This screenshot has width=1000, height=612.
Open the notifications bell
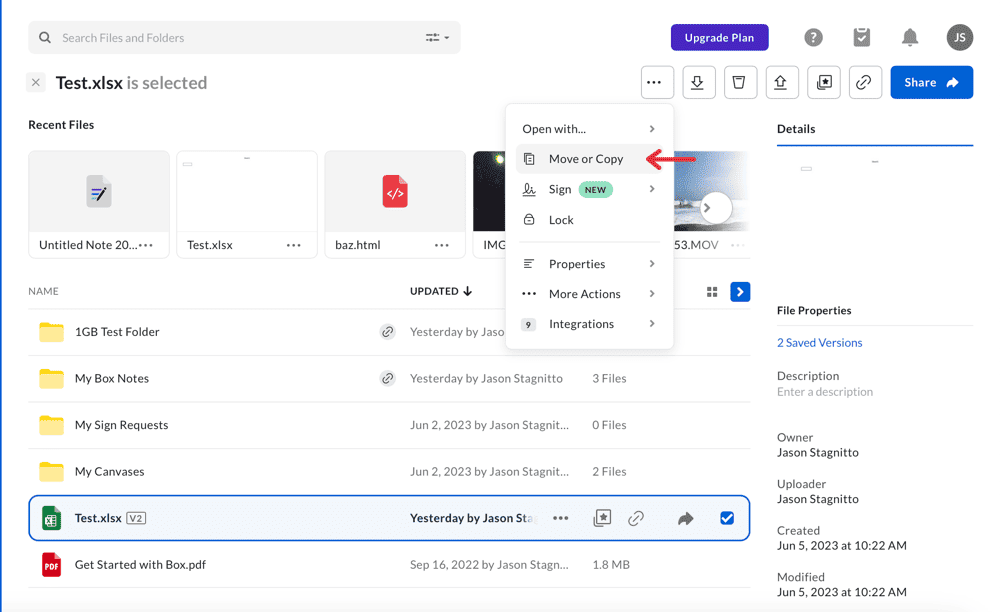tap(910, 38)
